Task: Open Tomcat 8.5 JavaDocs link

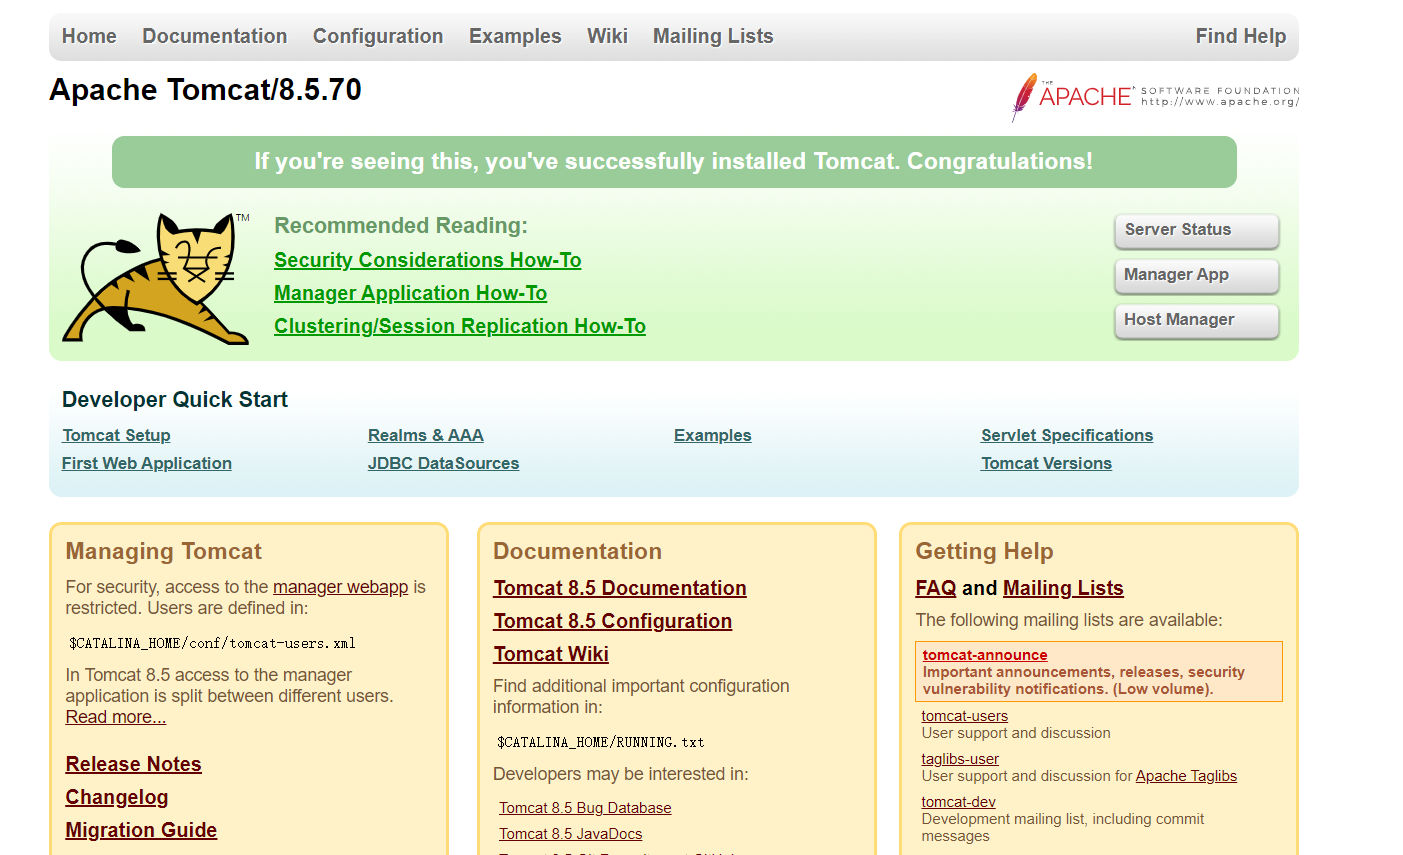Action: pos(571,834)
